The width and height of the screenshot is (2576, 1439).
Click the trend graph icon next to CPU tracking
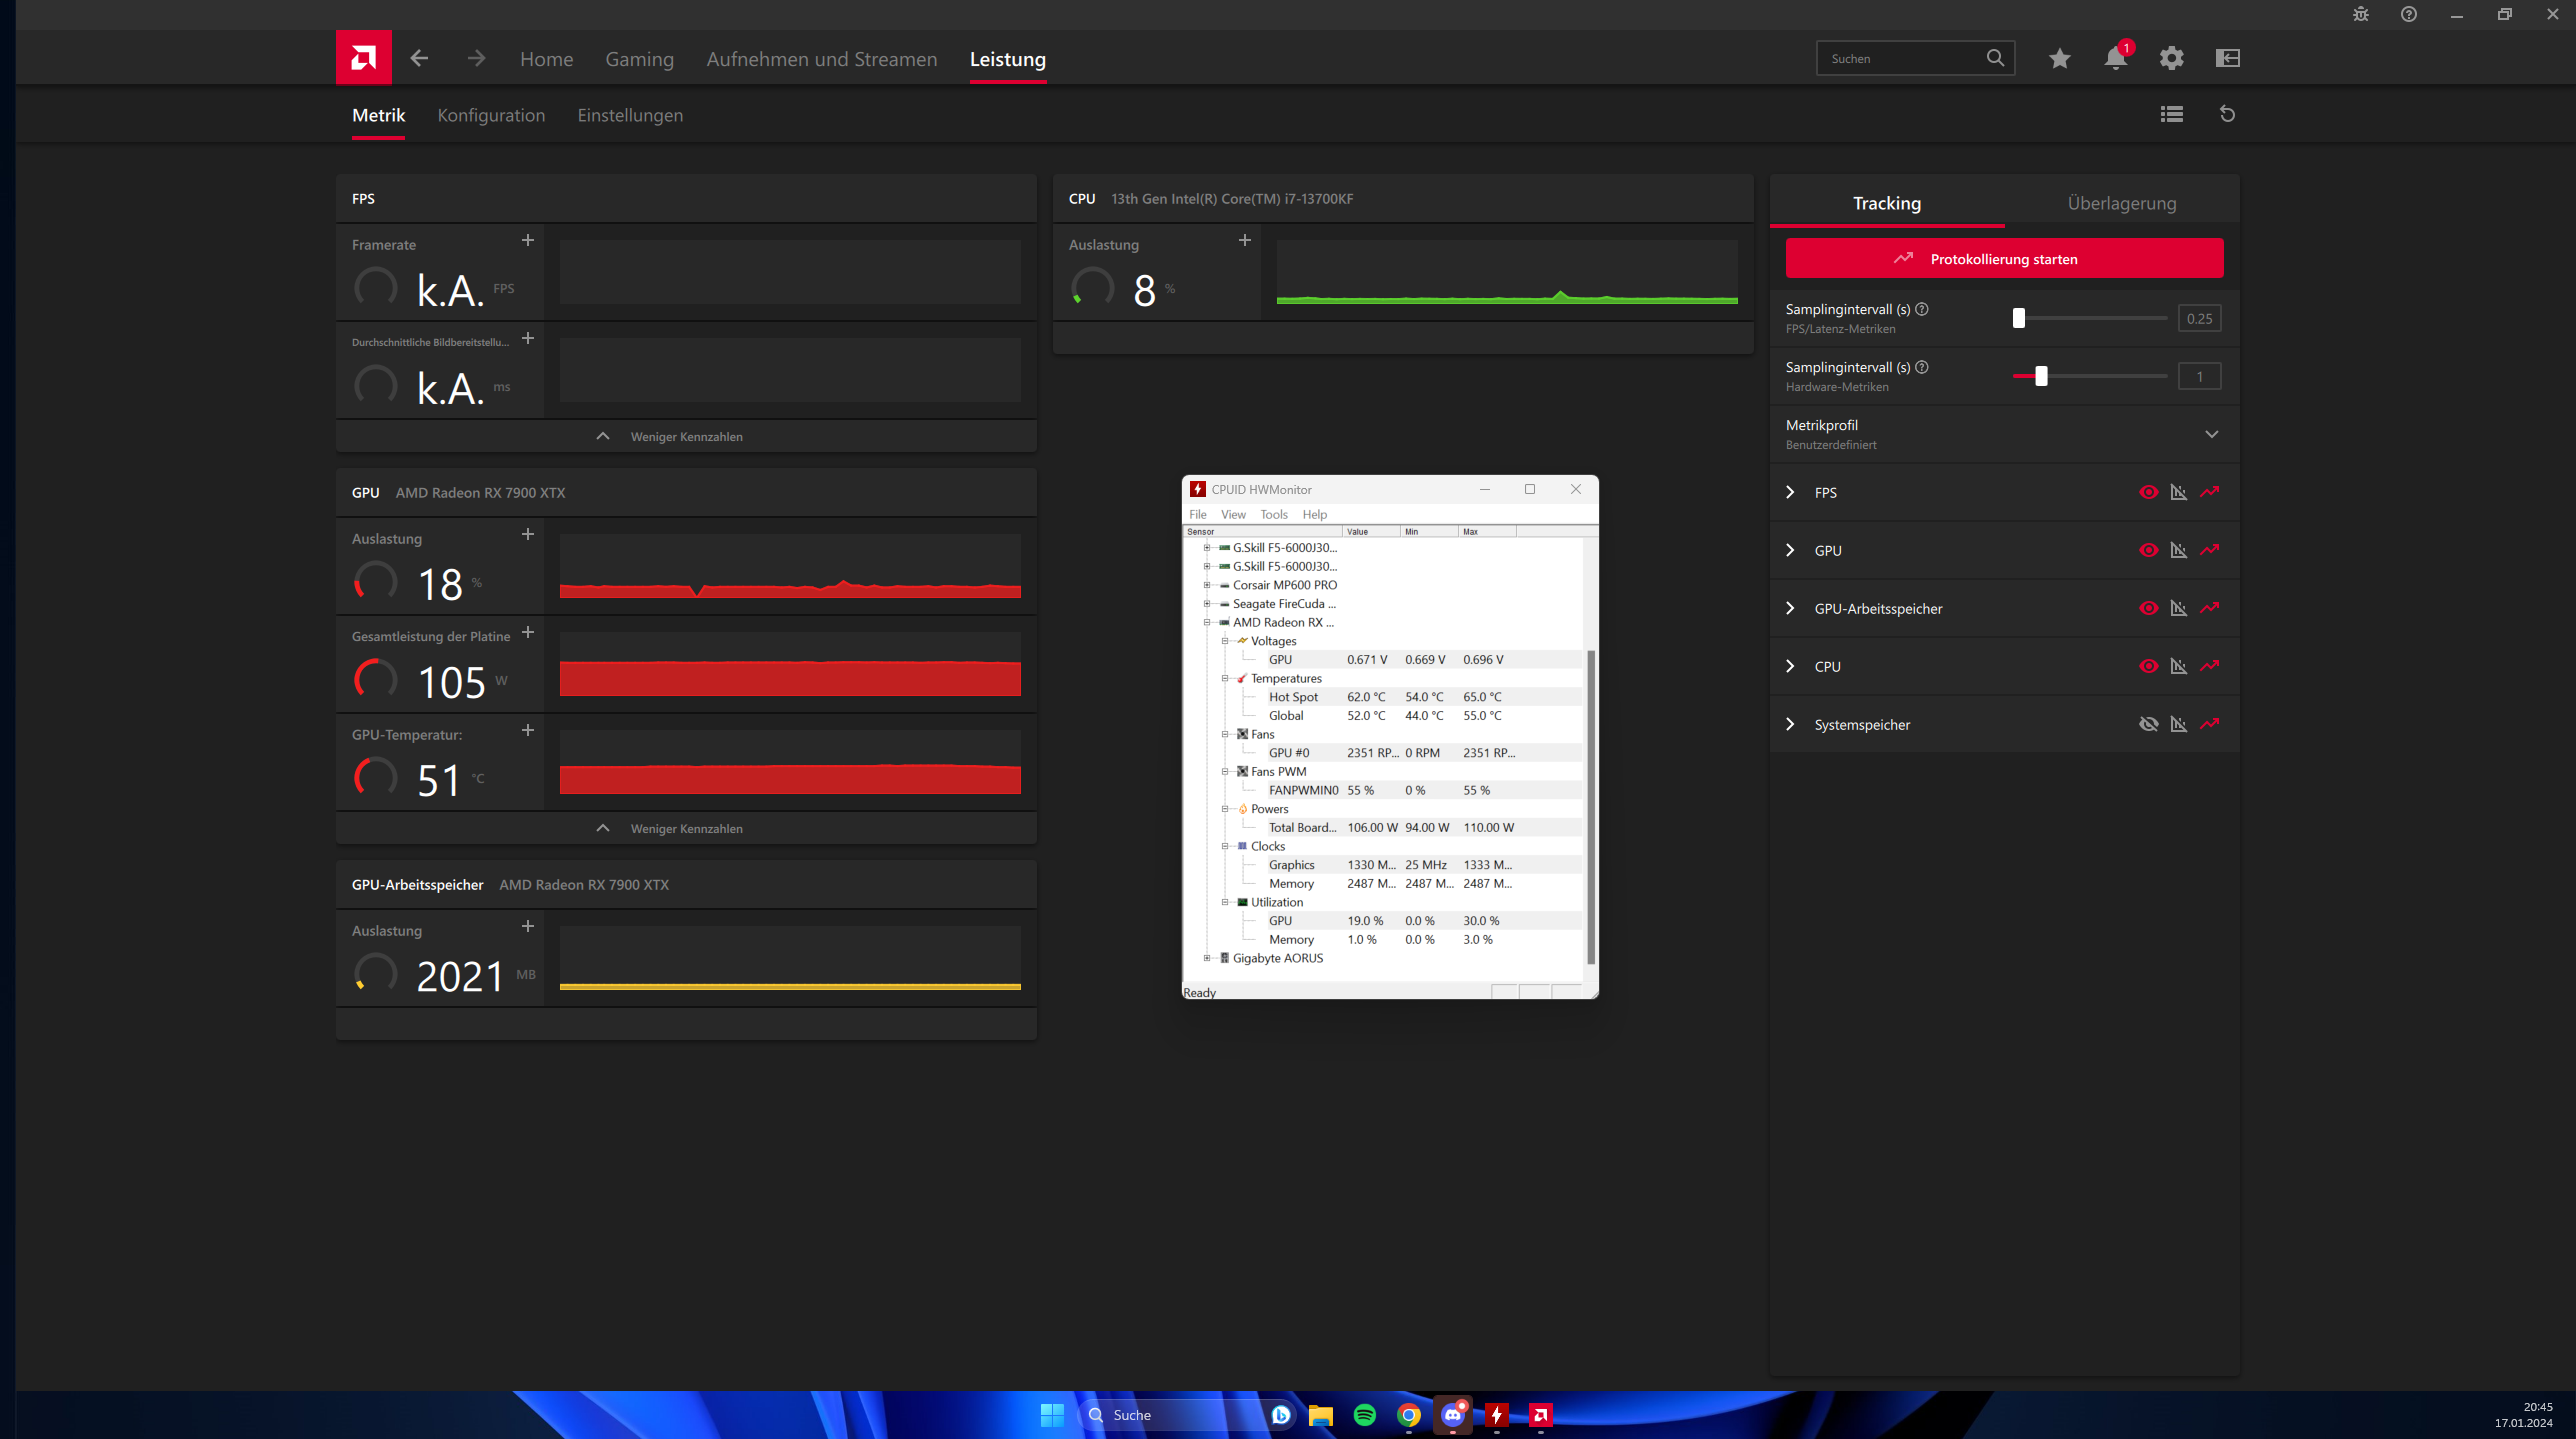(x=2210, y=666)
